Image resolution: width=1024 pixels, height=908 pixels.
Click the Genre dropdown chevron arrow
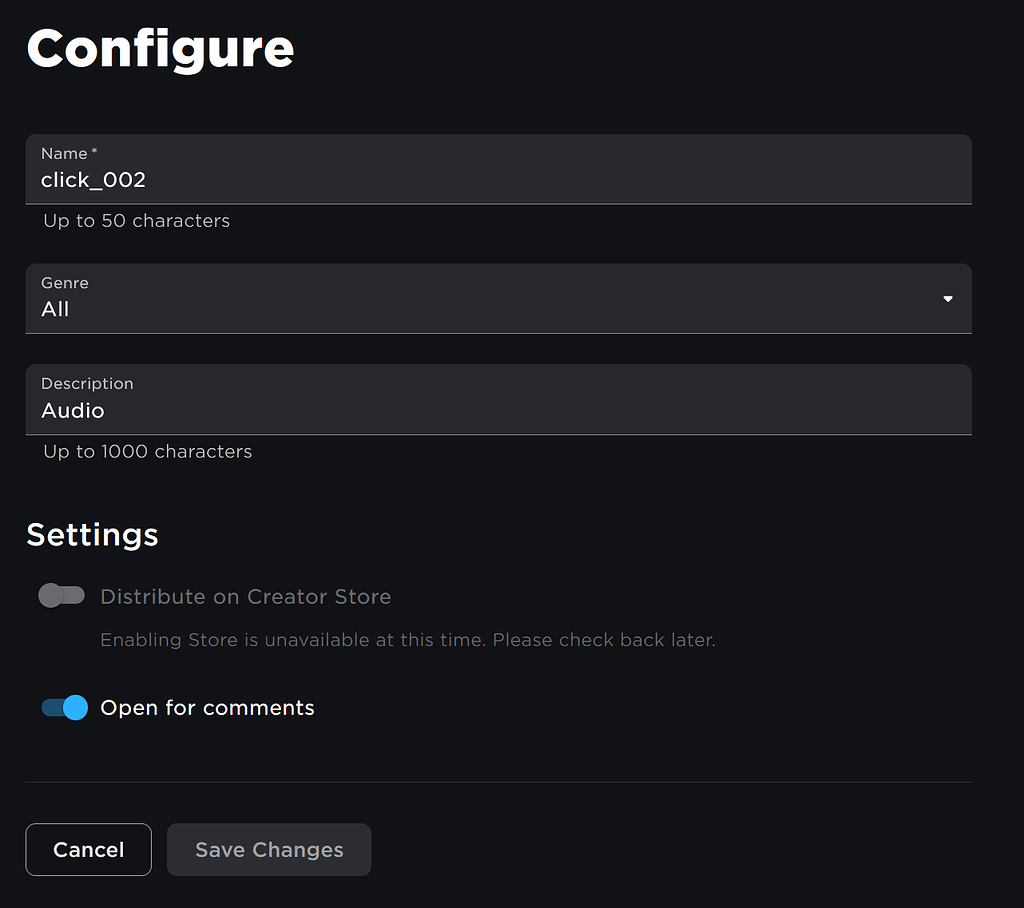tap(946, 298)
